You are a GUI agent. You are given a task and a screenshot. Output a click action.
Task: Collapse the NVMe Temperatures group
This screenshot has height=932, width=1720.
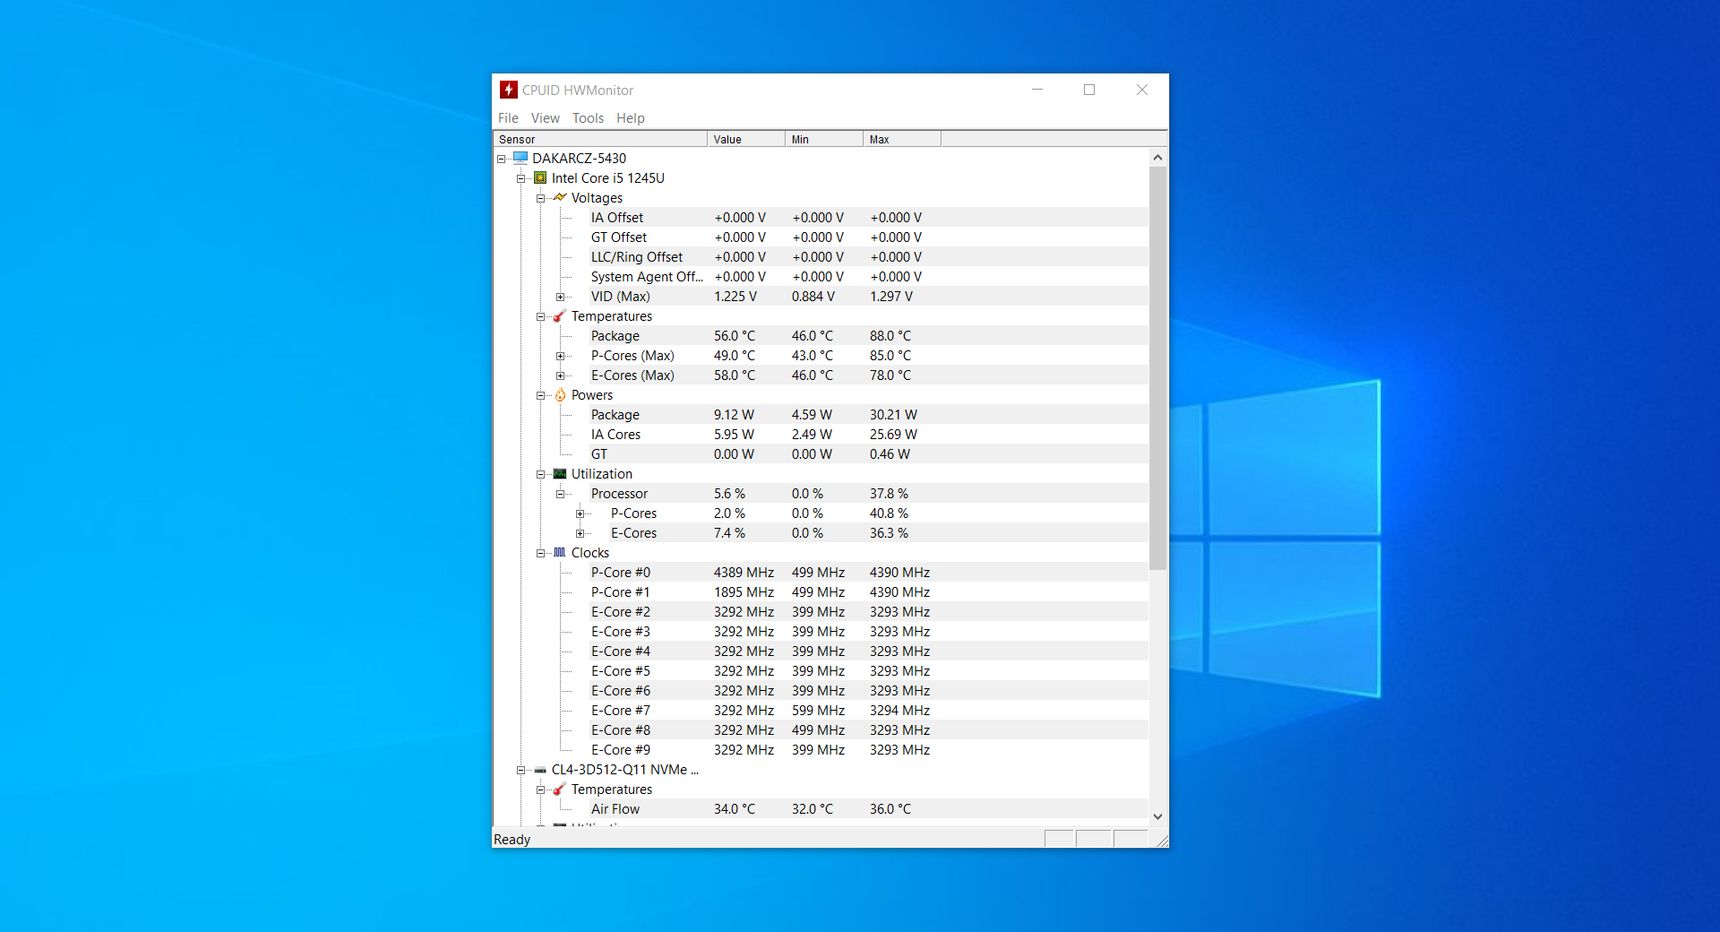coord(541,790)
